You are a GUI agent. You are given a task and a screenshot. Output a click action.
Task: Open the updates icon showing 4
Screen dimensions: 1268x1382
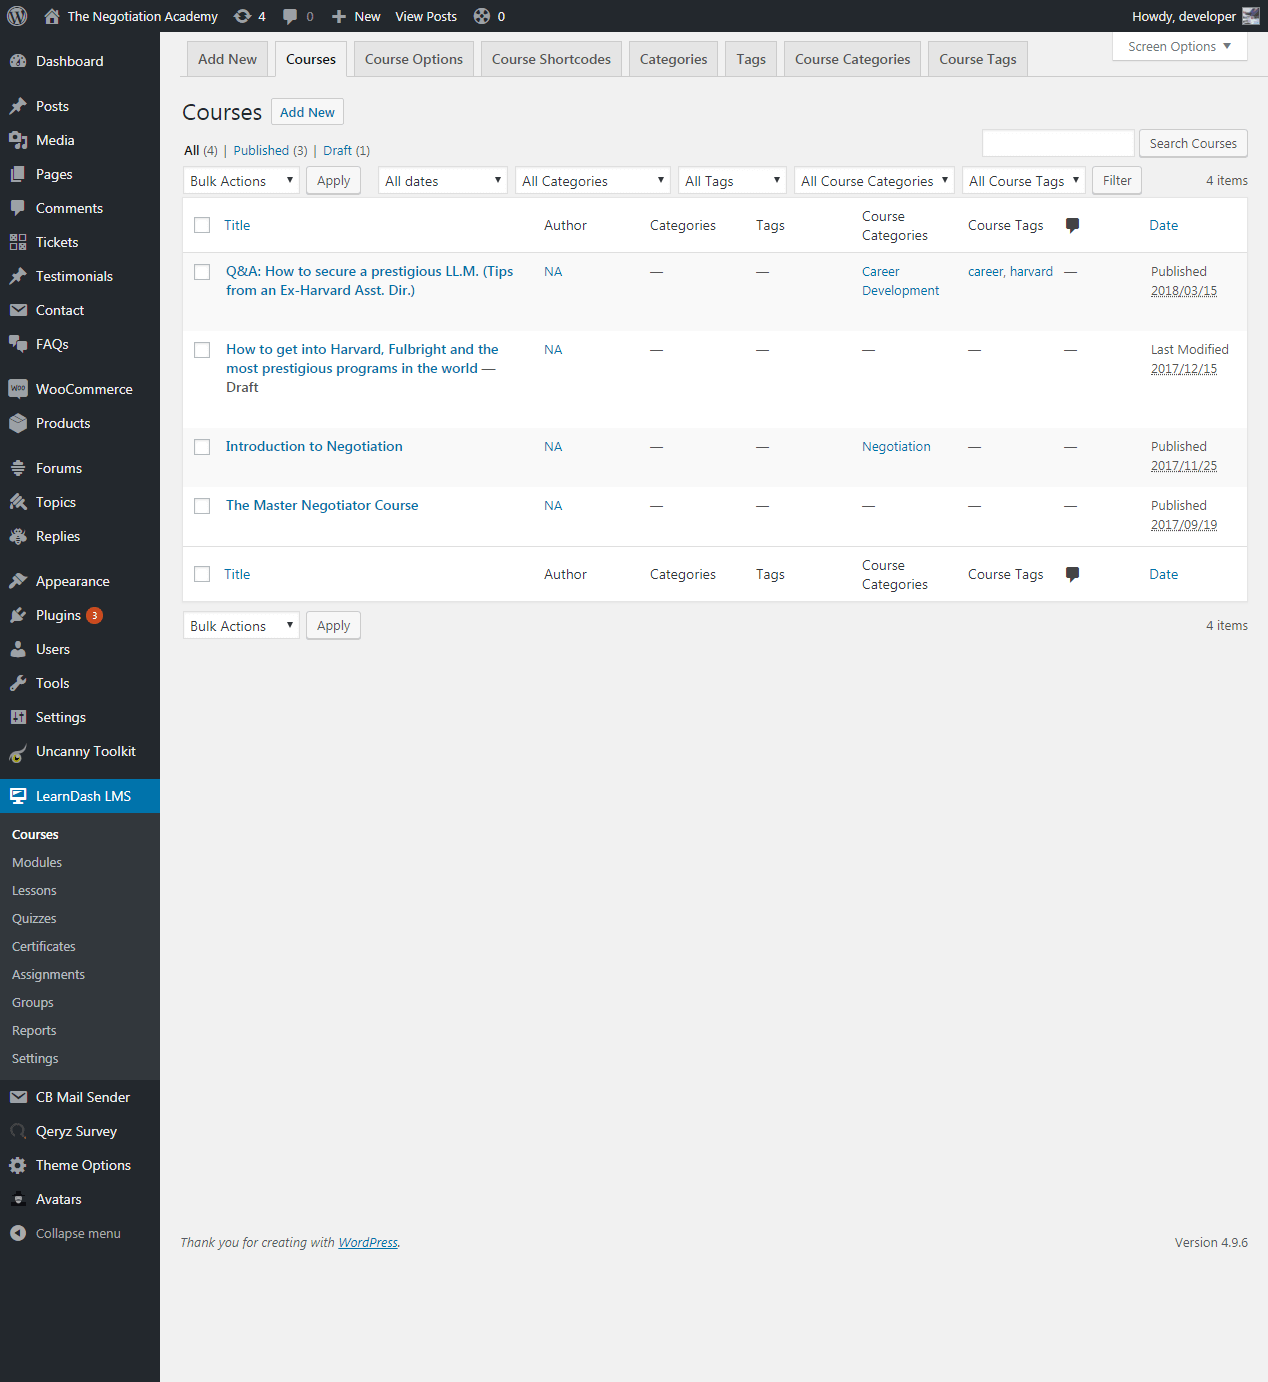(242, 16)
